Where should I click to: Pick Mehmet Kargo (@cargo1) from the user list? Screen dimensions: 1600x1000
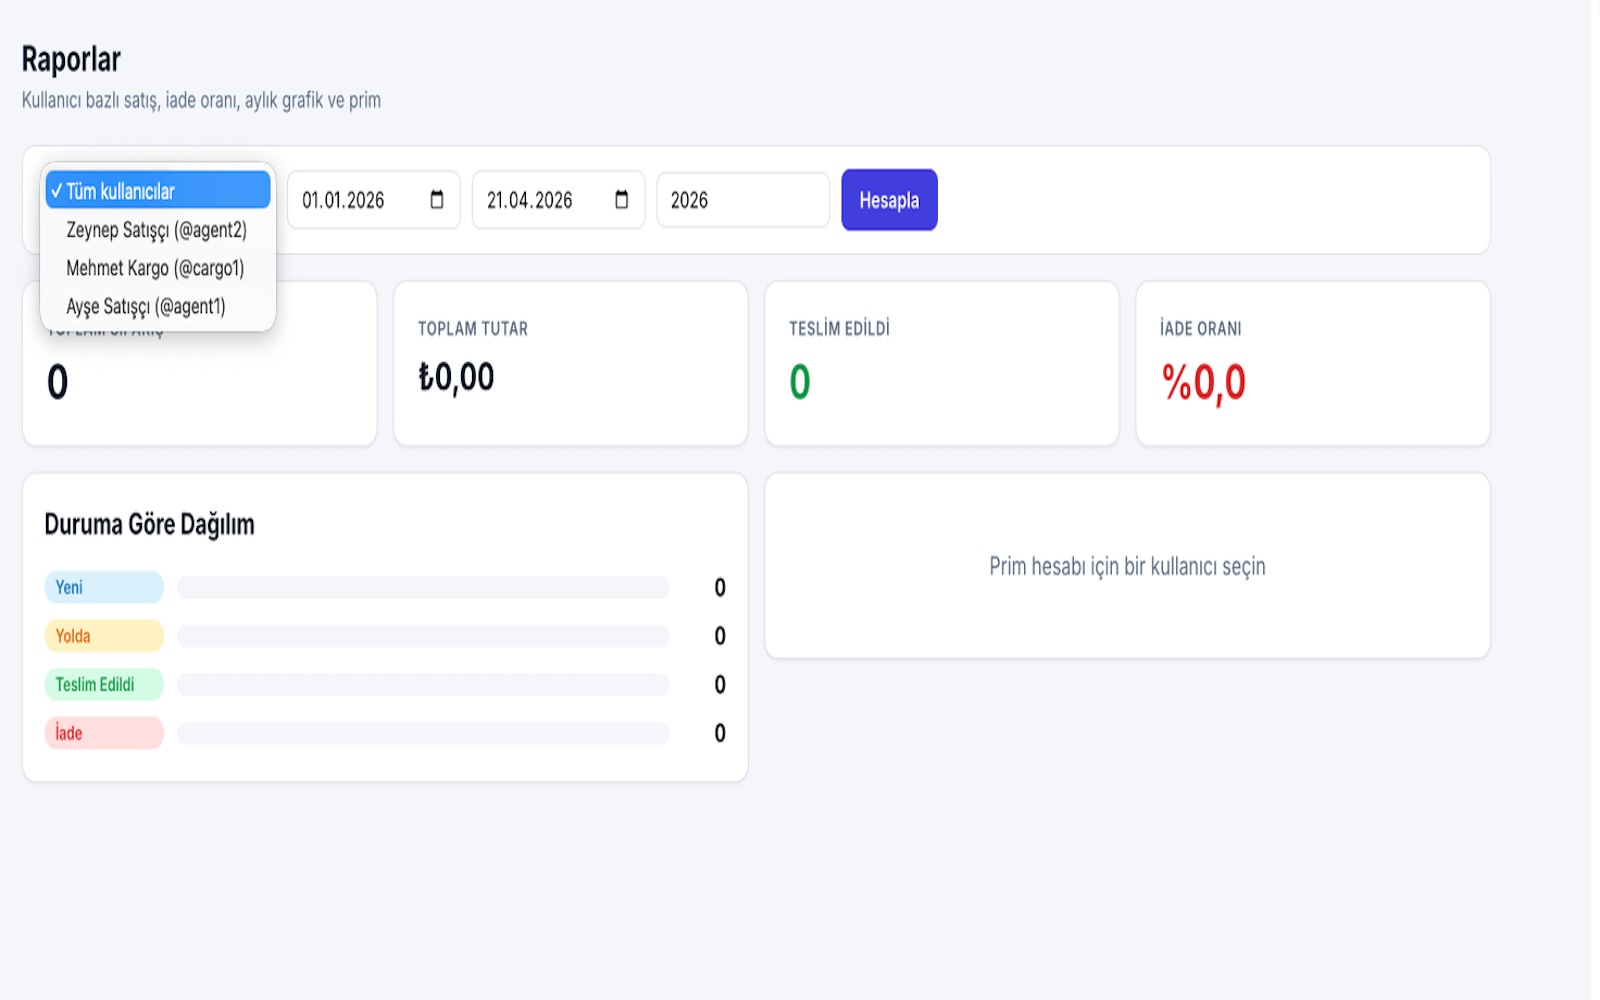pos(155,268)
